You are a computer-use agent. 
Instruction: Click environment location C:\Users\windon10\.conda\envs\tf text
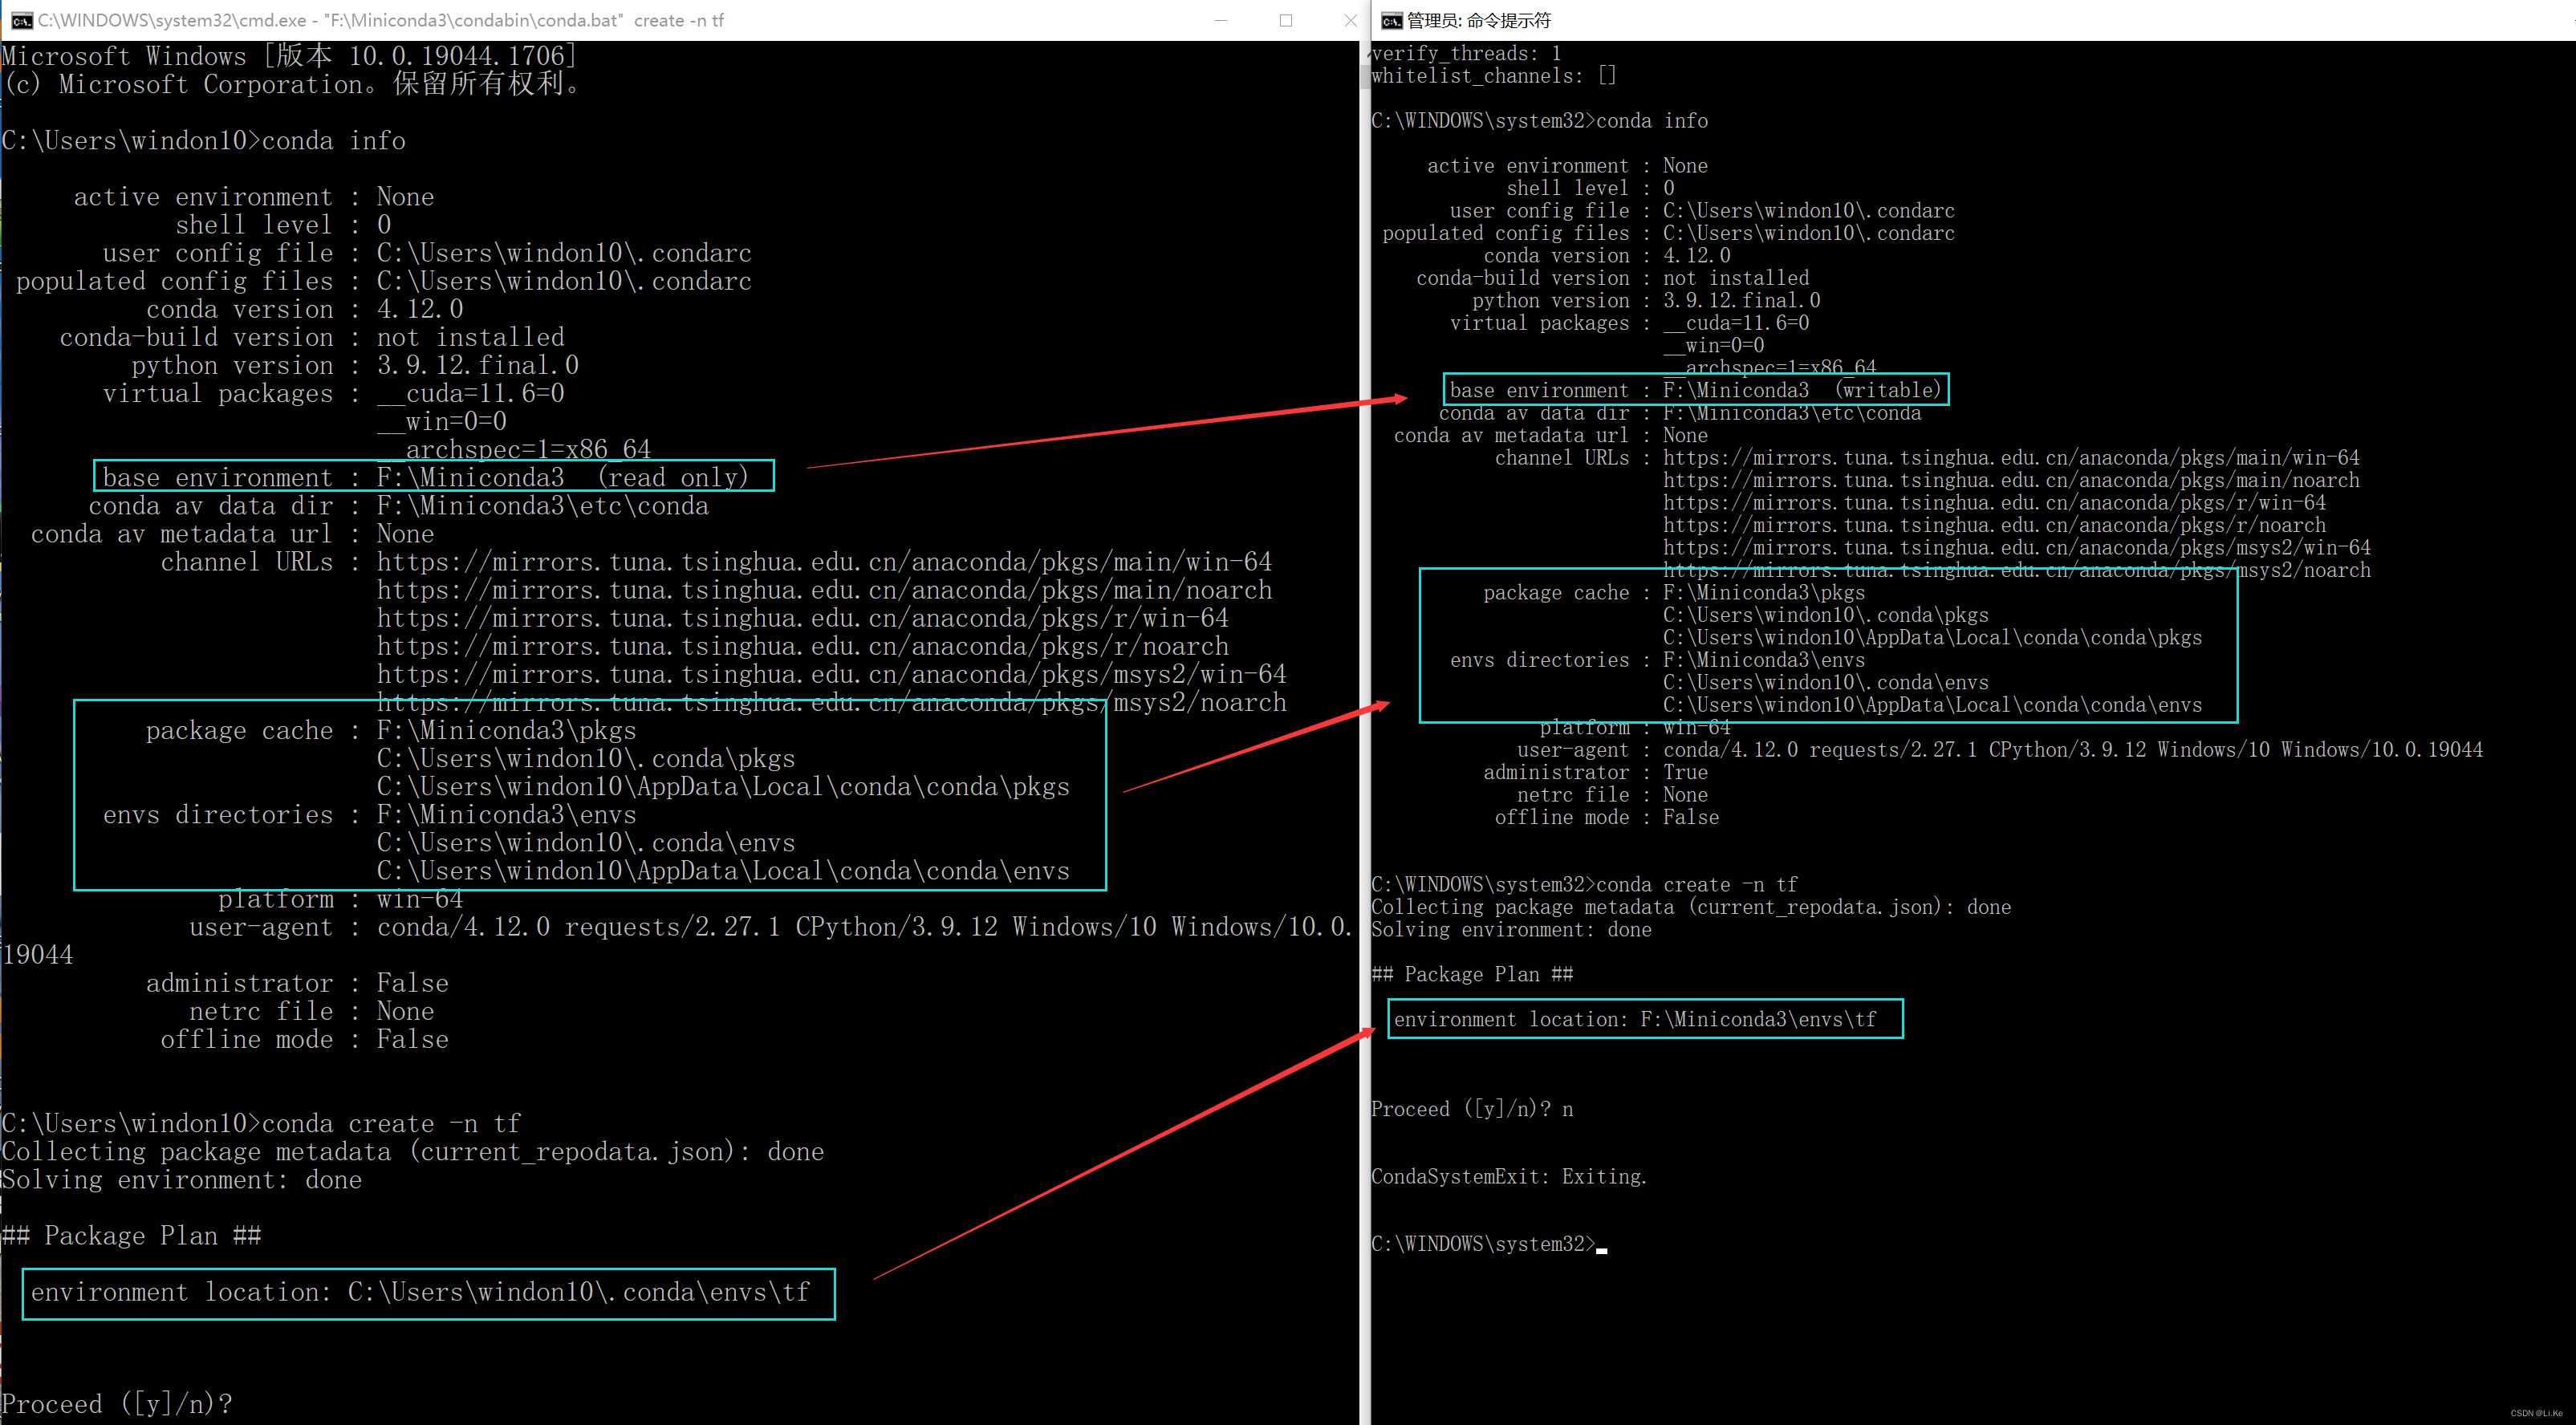click(420, 1292)
